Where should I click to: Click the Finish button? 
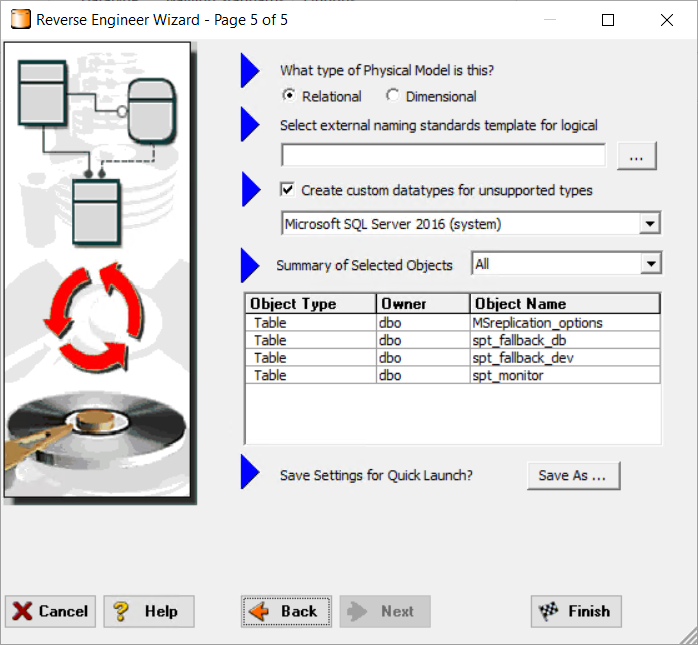tap(576, 611)
